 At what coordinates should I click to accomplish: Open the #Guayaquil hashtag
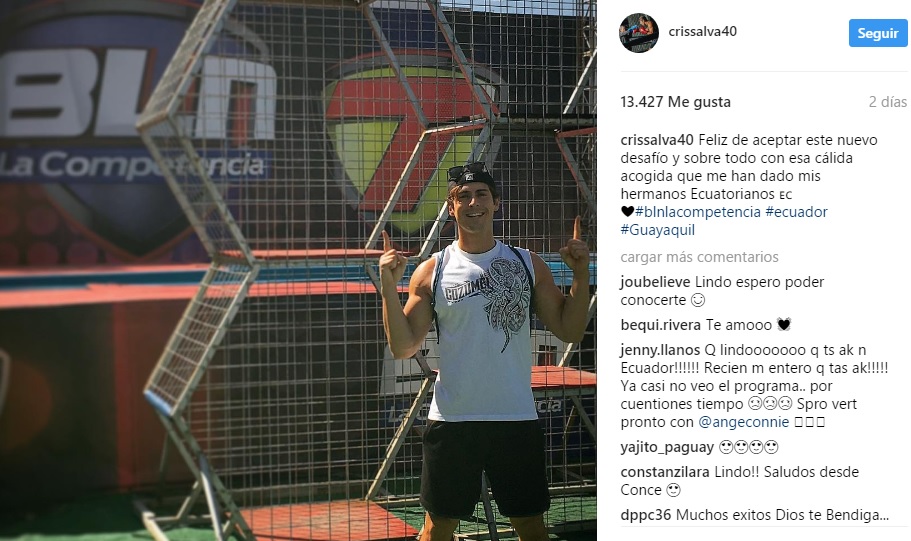click(x=658, y=230)
